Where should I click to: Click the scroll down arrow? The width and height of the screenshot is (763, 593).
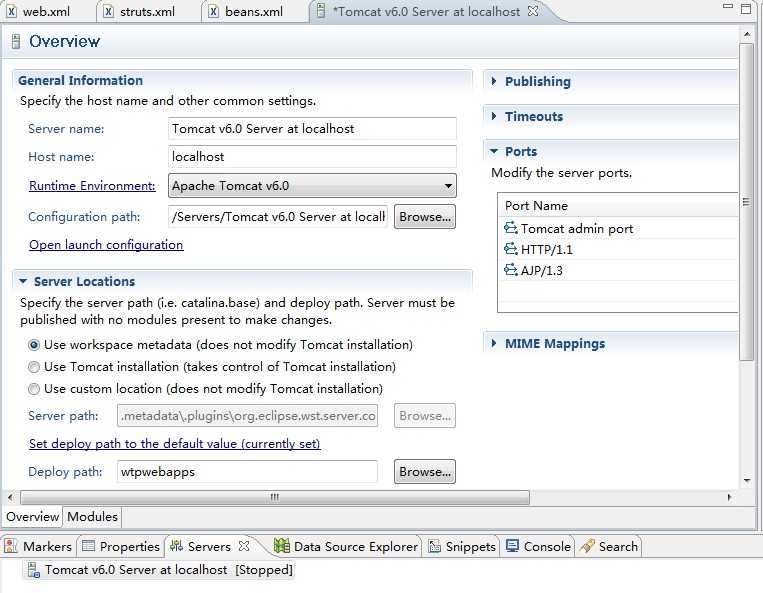pos(746,481)
